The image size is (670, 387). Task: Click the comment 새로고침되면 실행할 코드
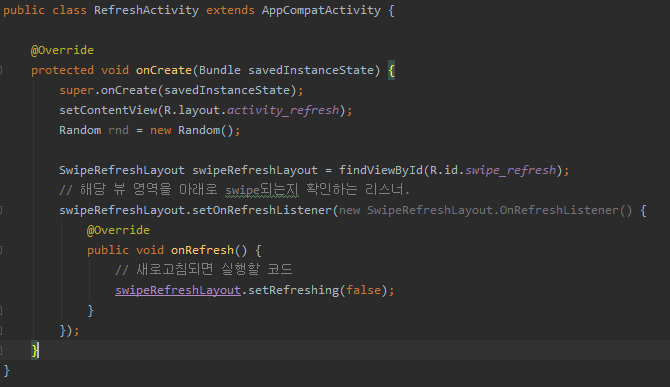pos(204,270)
